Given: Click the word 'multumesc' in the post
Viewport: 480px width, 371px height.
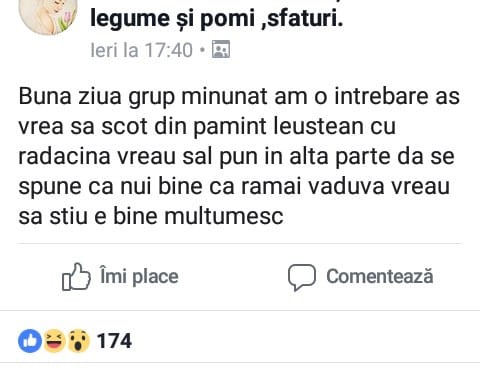Looking at the screenshot, I should pos(224,216).
